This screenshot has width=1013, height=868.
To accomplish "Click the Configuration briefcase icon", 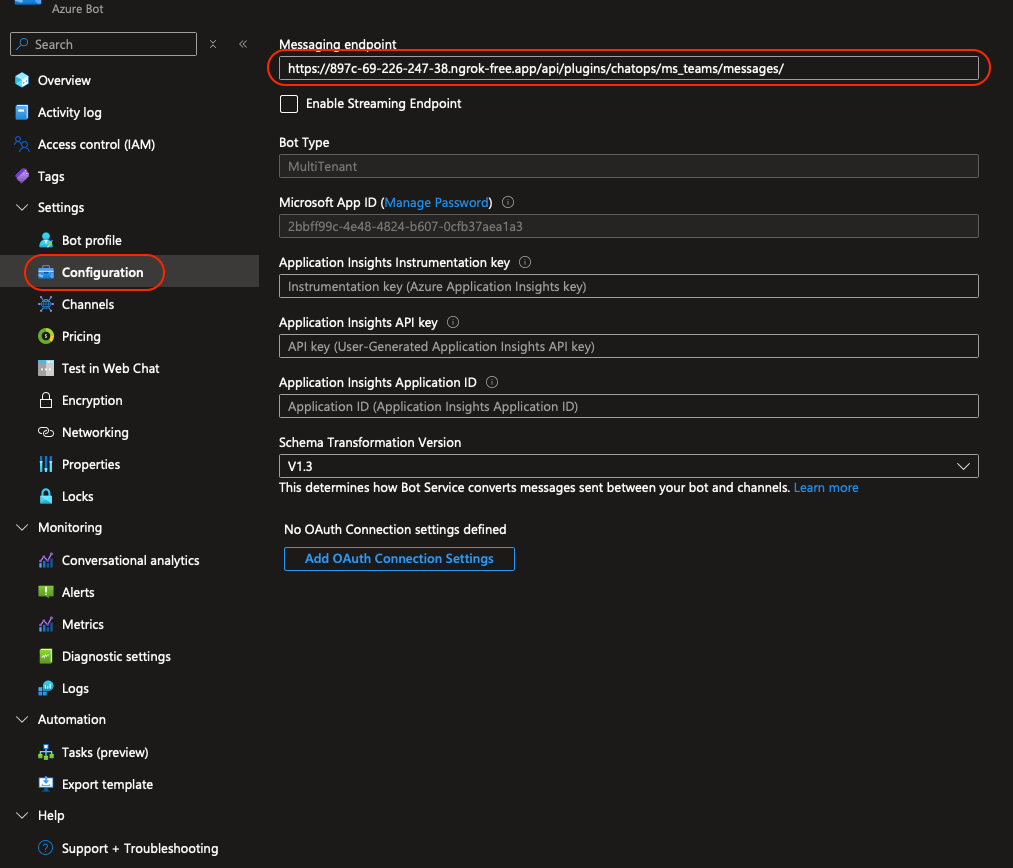I will 46,273.
